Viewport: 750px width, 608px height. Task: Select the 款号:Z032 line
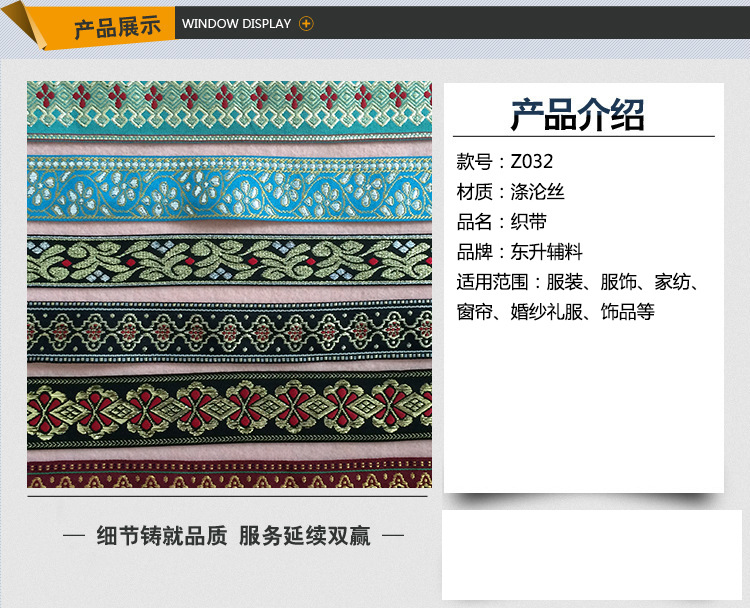(505, 162)
